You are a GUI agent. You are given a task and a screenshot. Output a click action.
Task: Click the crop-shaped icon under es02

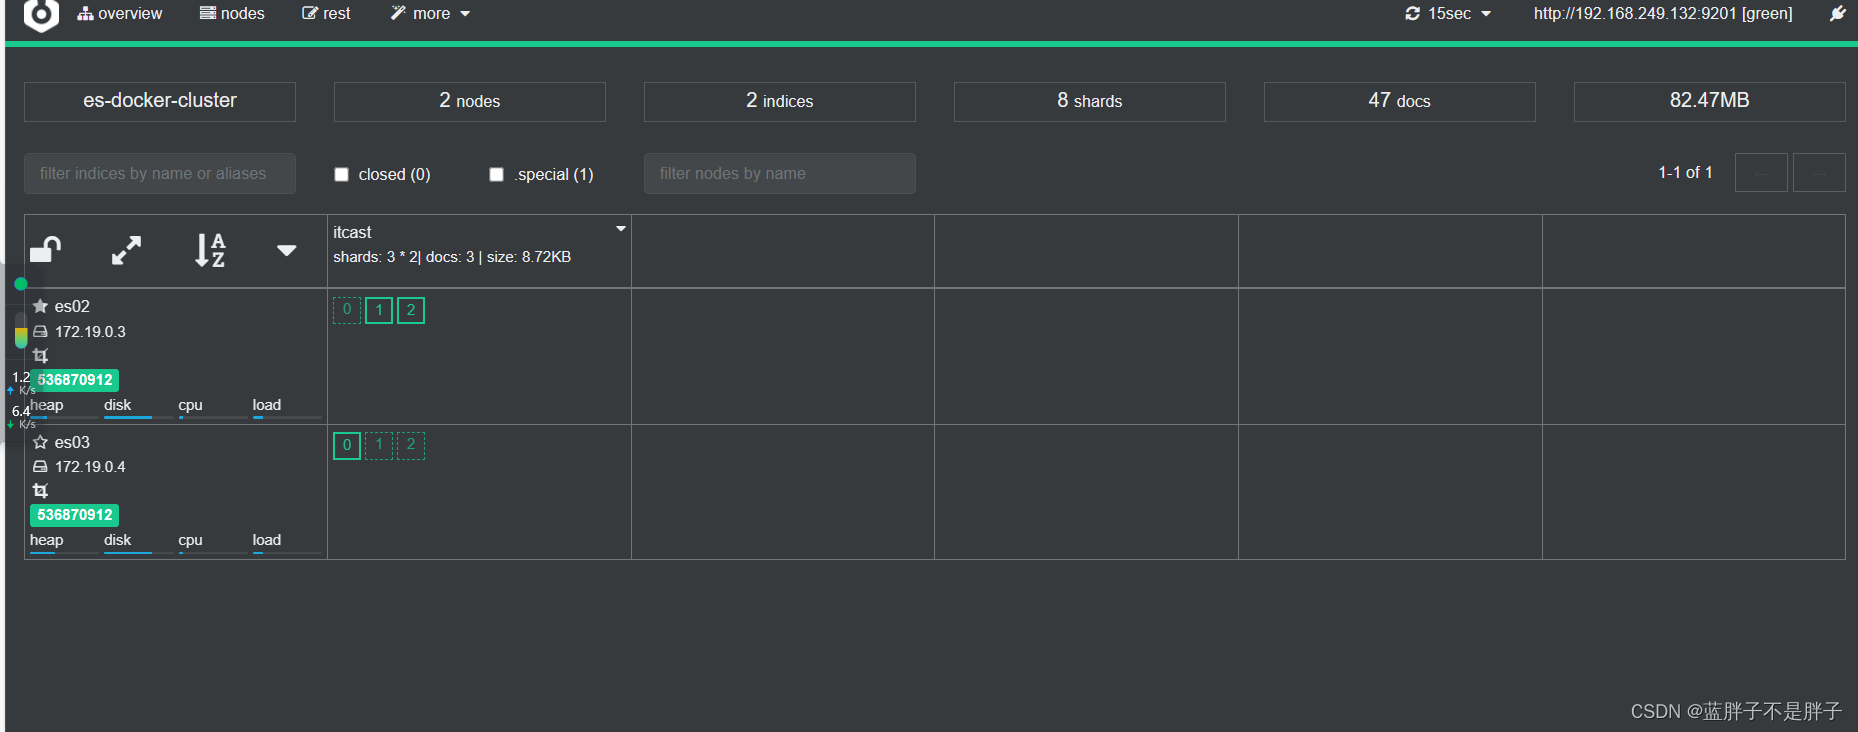pyautogui.click(x=40, y=356)
